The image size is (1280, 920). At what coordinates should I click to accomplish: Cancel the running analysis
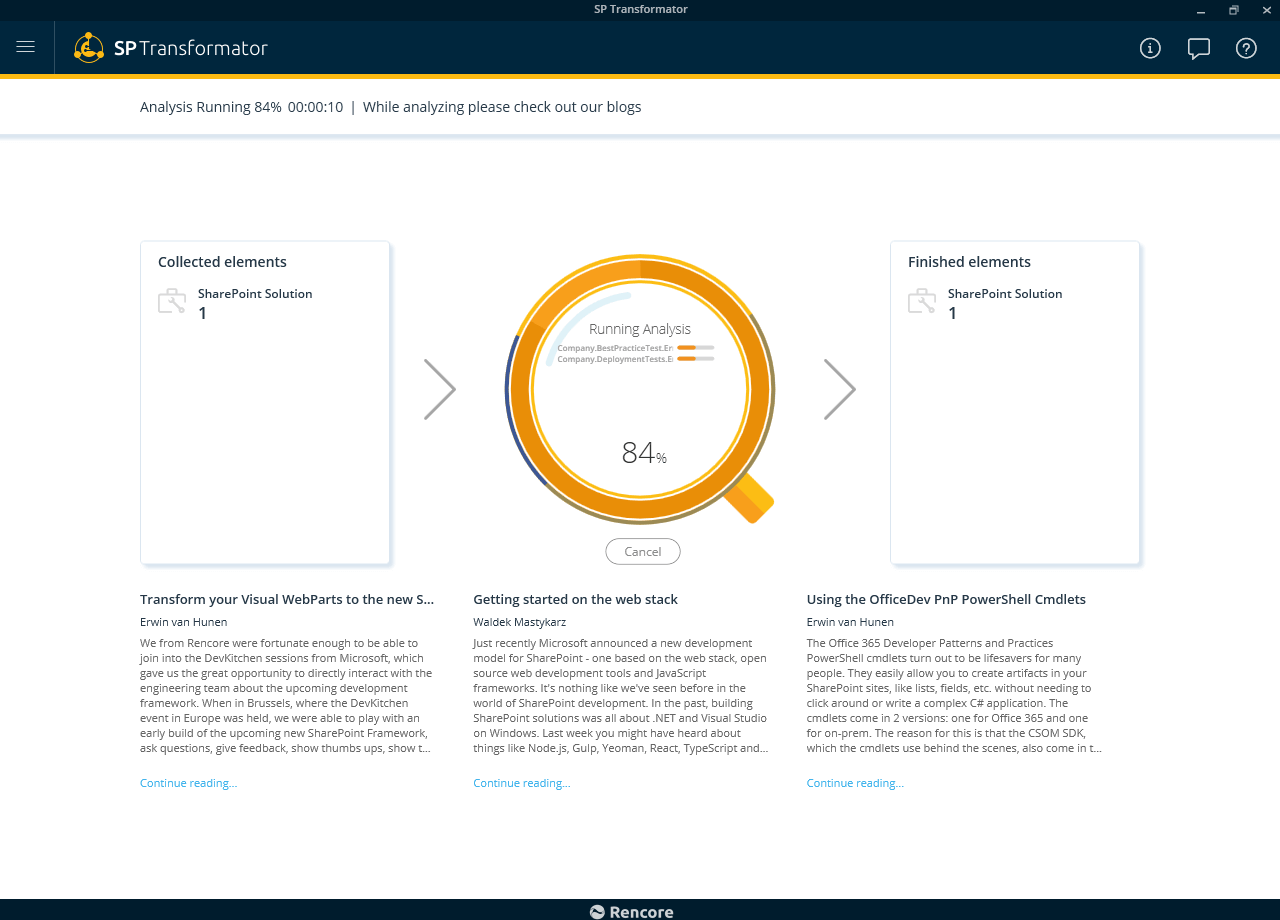pyautogui.click(x=643, y=552)
